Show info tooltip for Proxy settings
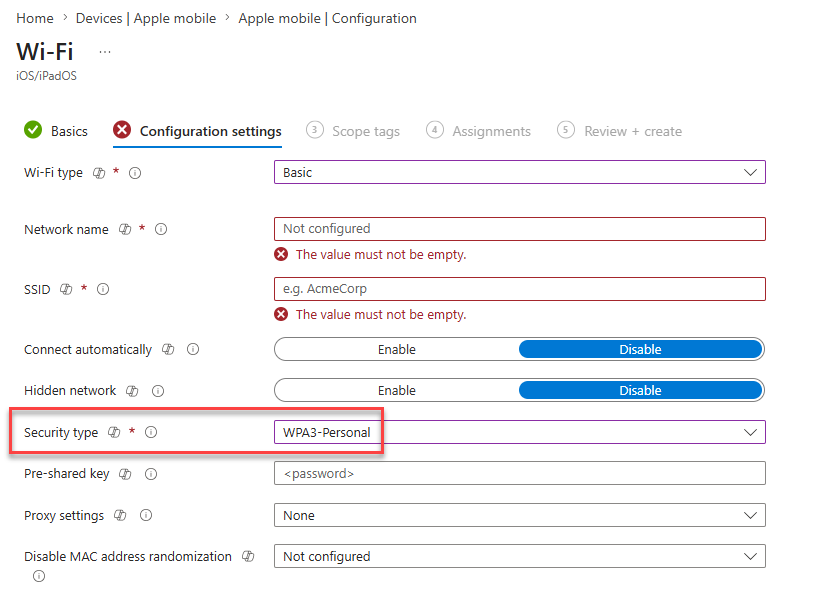This screenshot has width=836, height=593. 146,515
